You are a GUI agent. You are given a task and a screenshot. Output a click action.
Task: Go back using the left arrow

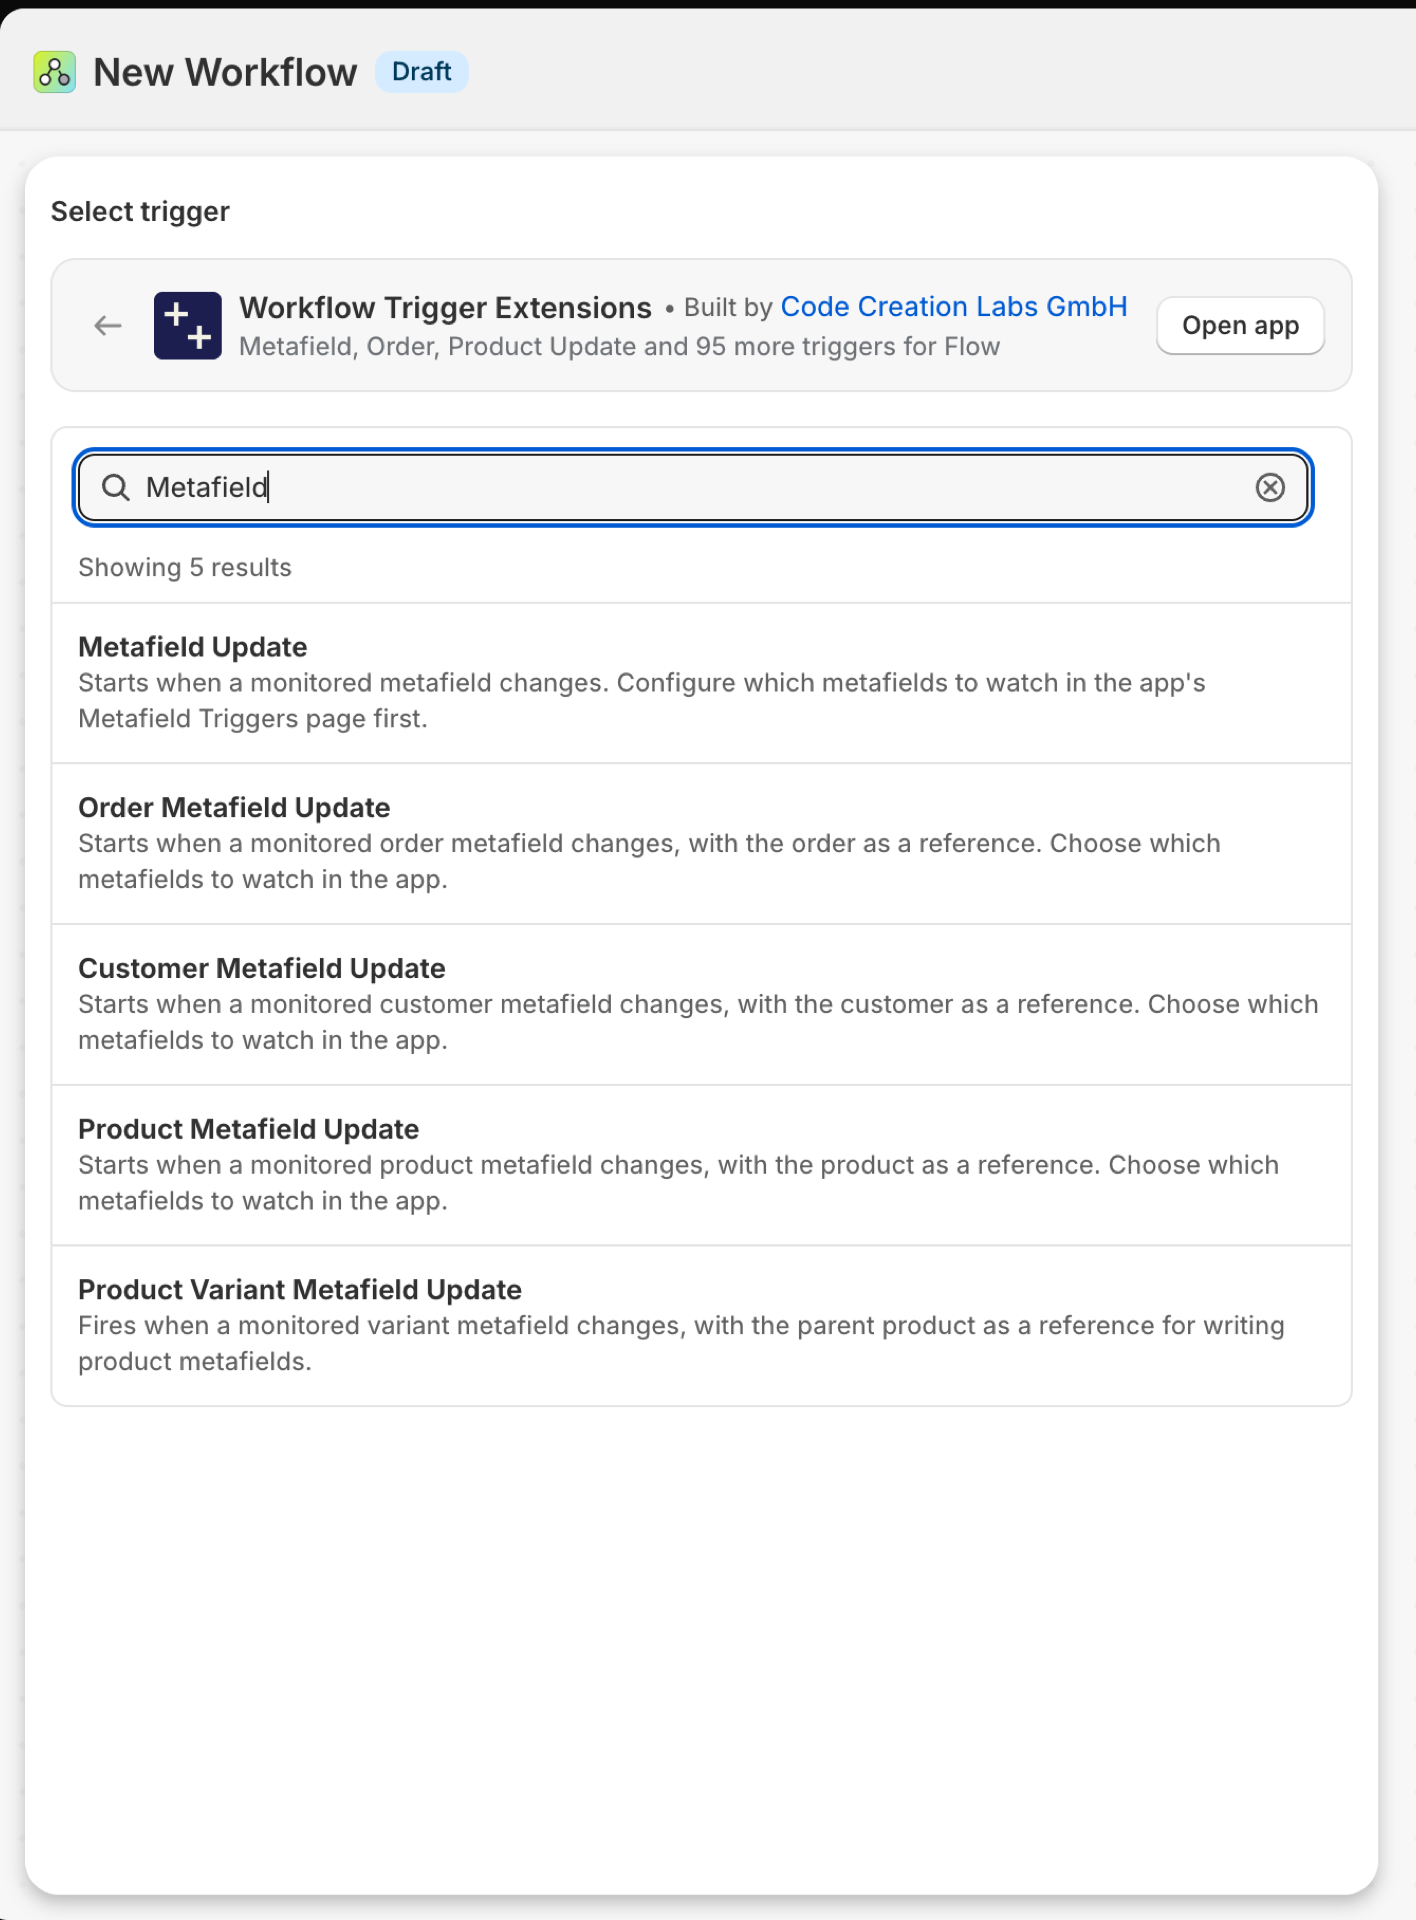pyautogui.click(x=108, y=325)
